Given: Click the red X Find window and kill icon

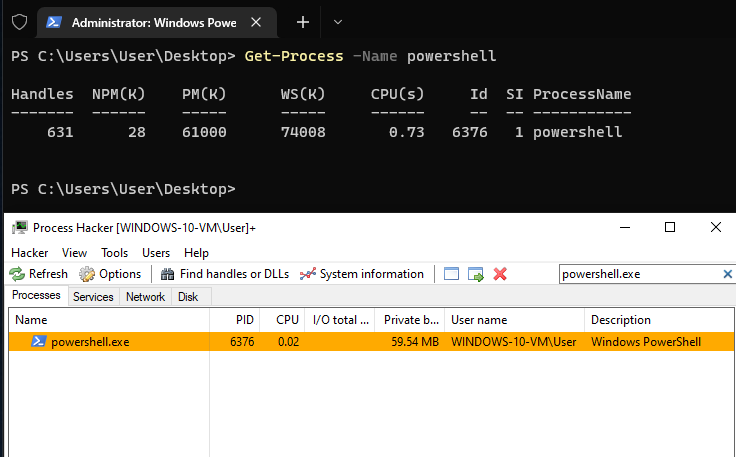Looking at the screenshot, I should click(x=500, y=274).
